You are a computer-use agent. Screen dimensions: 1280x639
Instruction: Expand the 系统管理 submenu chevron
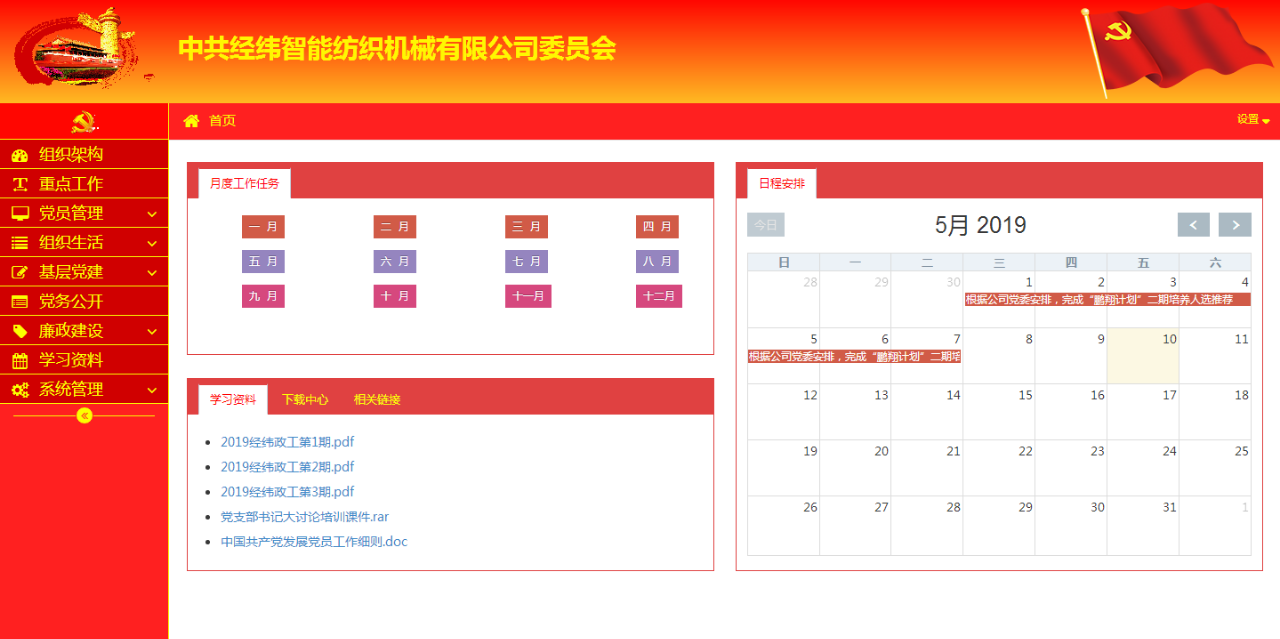click(152, 390)
